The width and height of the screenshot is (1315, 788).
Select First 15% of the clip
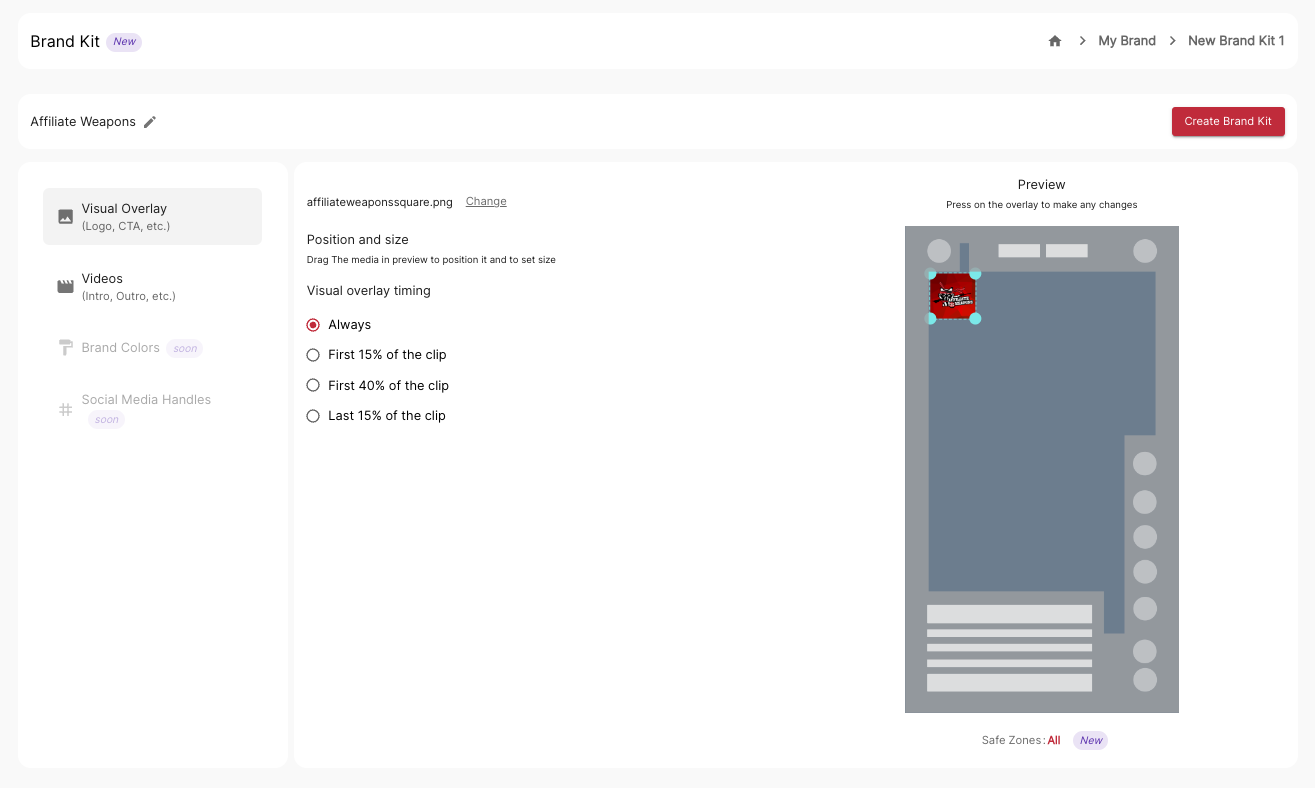(x=313, y=355)
